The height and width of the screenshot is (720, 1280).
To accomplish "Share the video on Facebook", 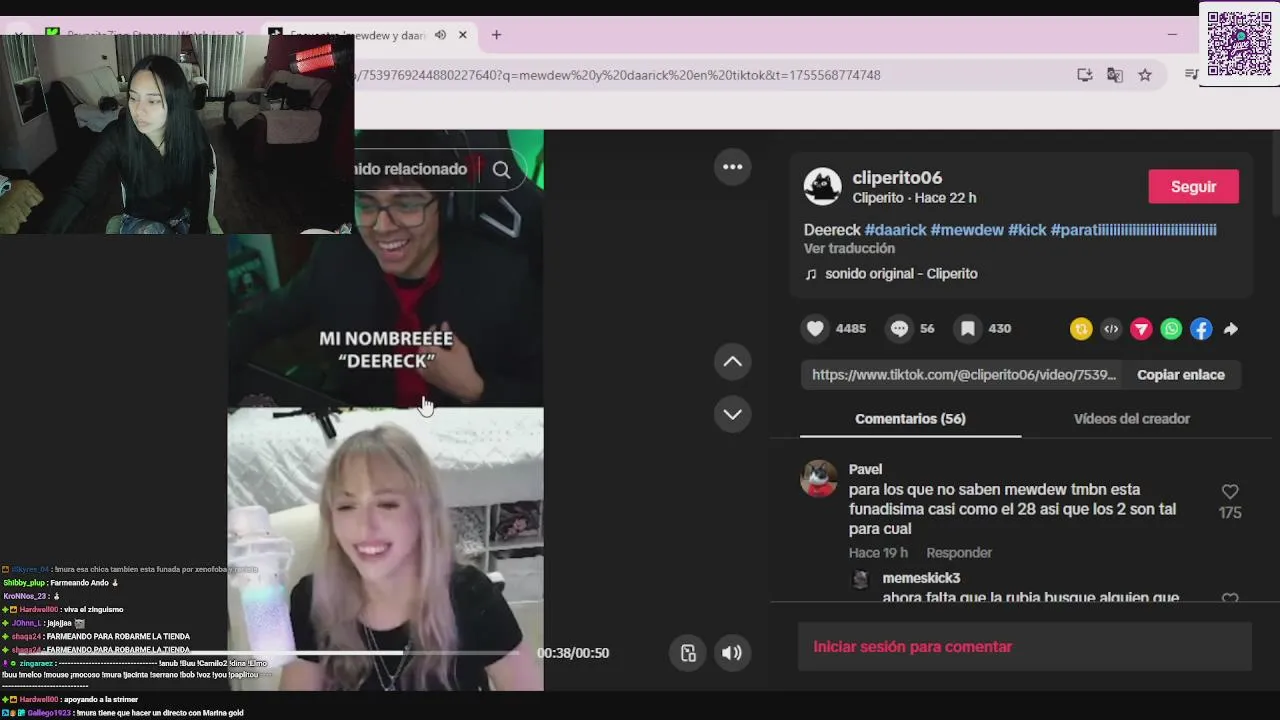I will (x=1201, y=329).
